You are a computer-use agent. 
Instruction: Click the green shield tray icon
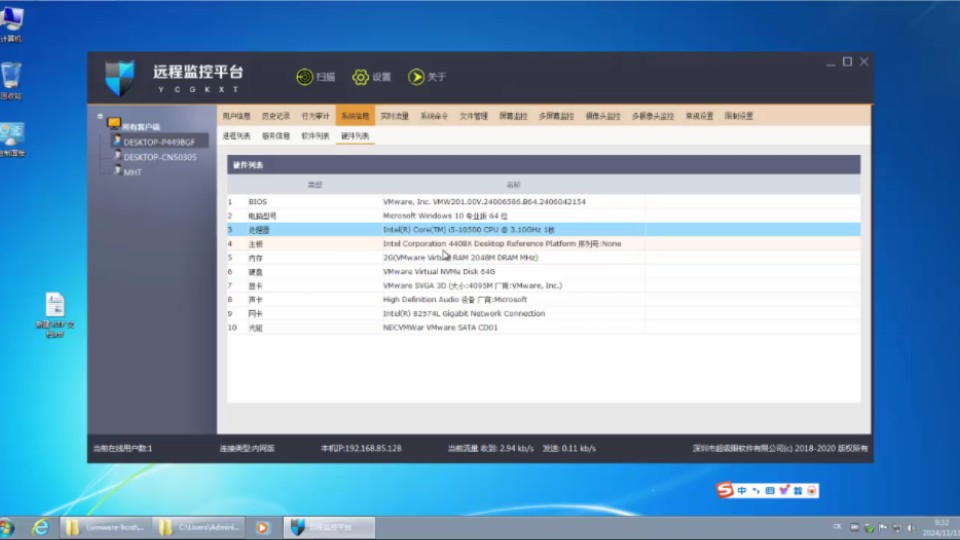tap(868, 528)
